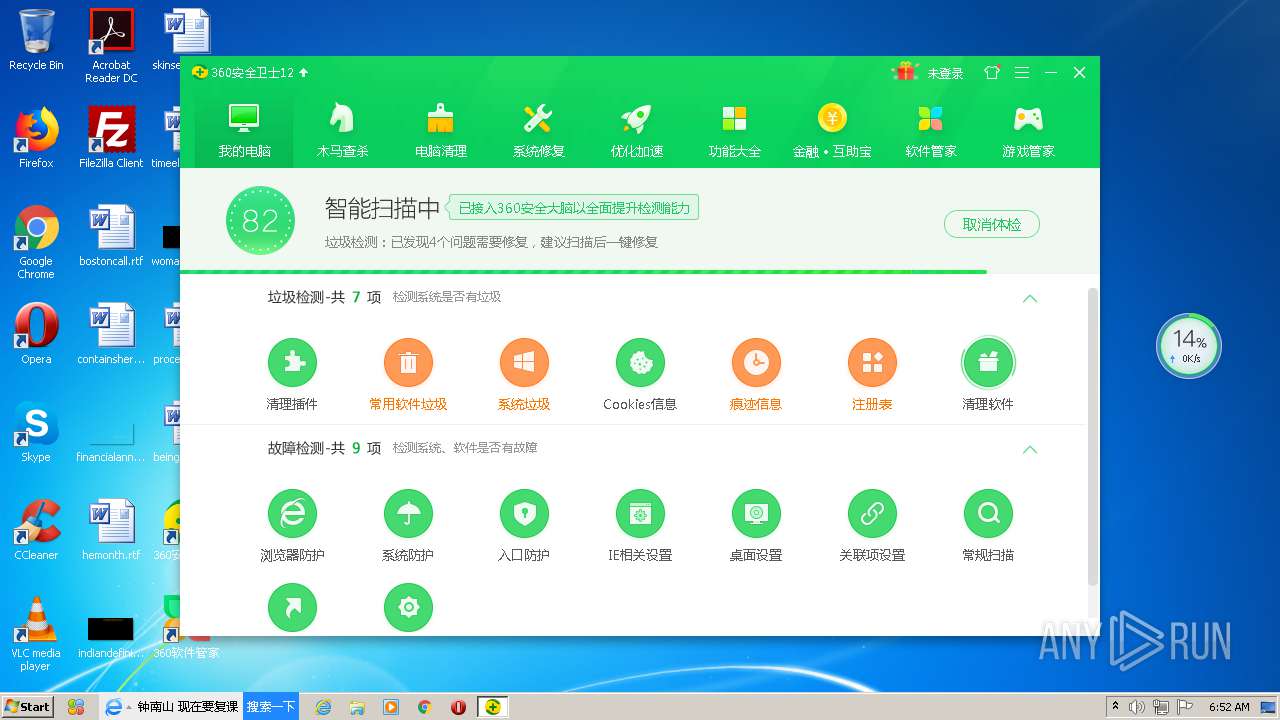
Task: Click 未登录 login link
Action: click(945, 73)
